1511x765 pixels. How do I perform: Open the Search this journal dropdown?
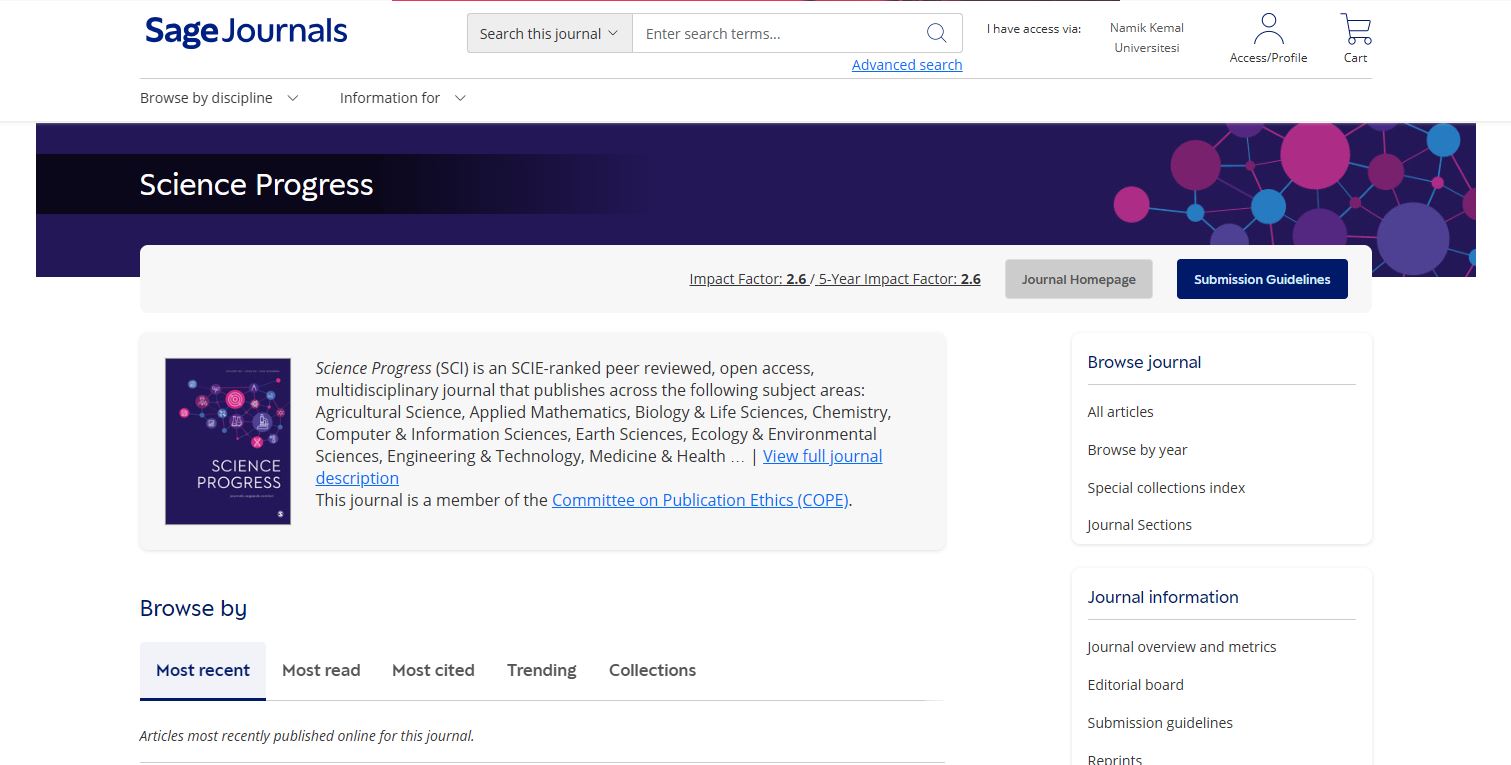[550, 33]
